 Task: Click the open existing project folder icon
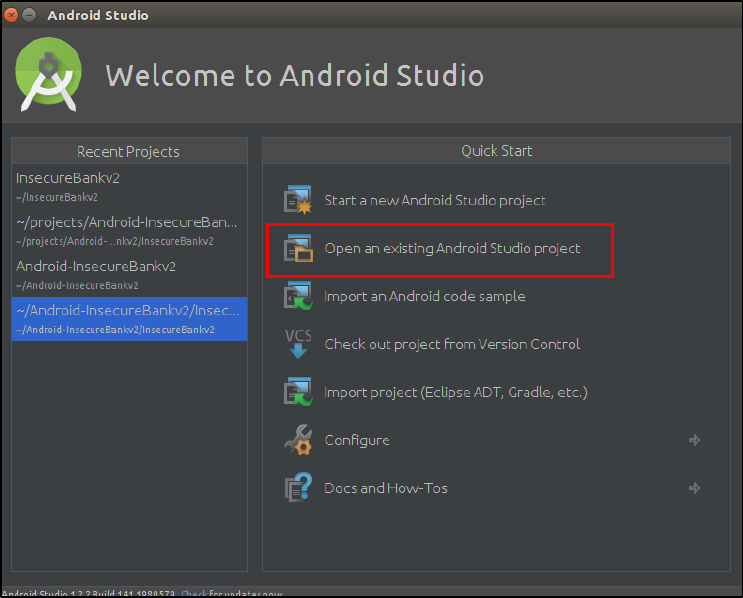[298, 248]
